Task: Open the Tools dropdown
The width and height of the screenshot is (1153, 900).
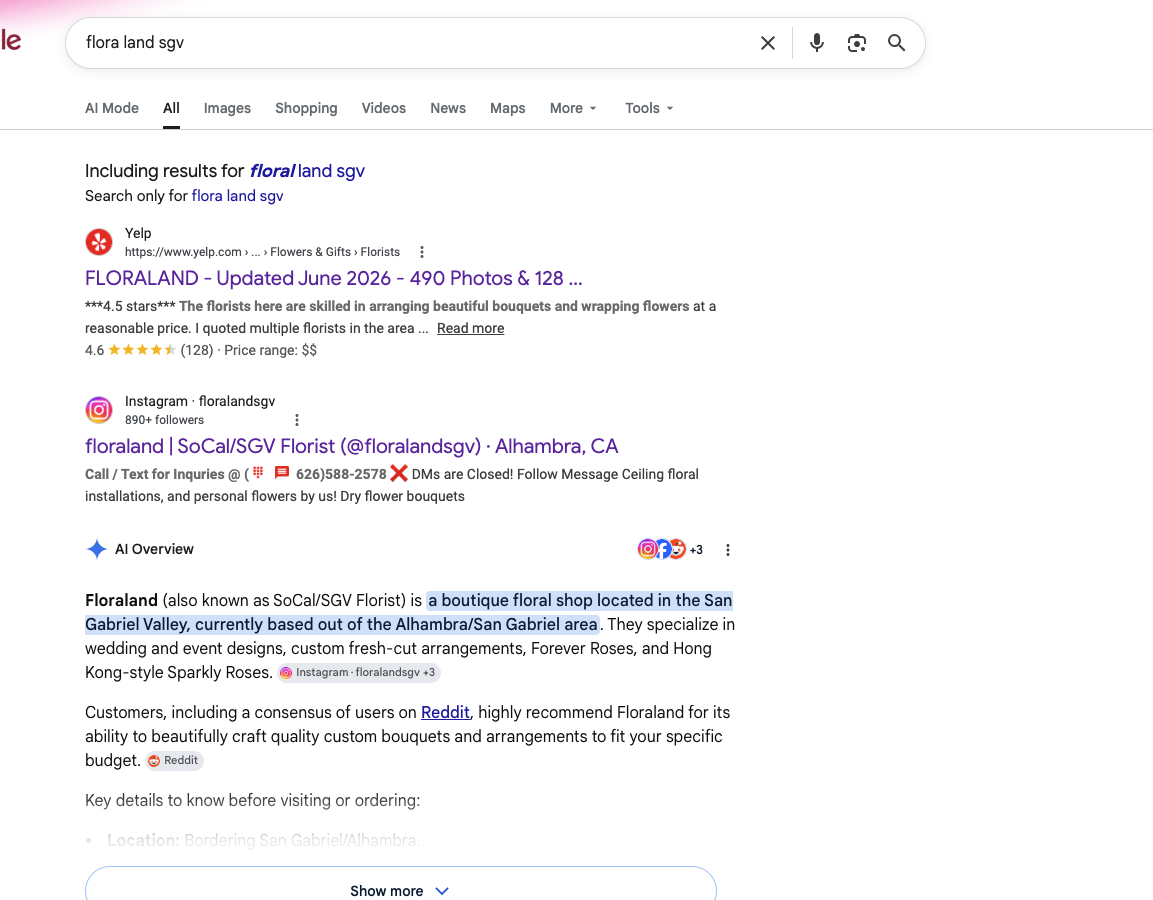Action: tap(649, 108)
